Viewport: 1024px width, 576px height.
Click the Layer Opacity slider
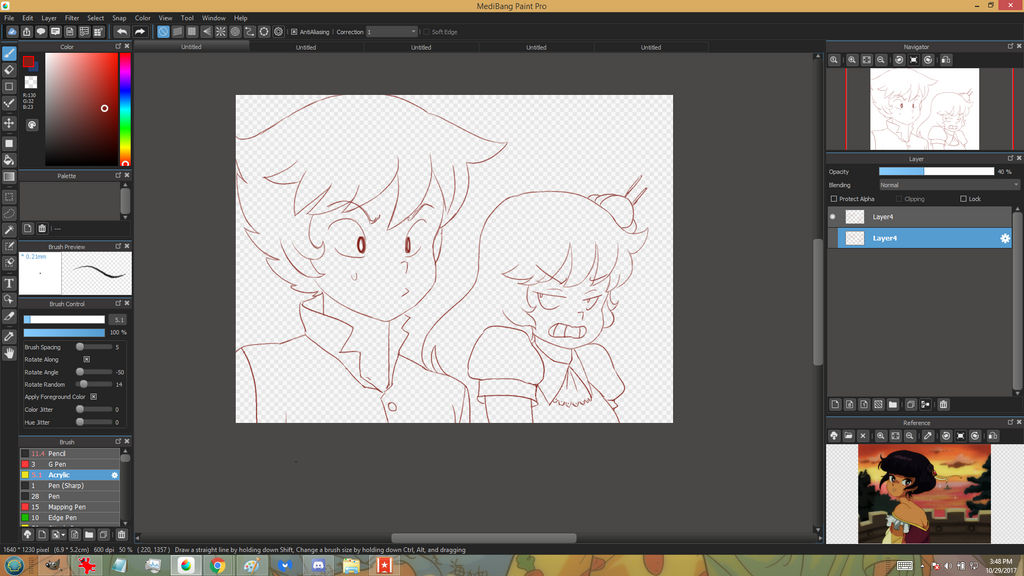pos(936,171)
